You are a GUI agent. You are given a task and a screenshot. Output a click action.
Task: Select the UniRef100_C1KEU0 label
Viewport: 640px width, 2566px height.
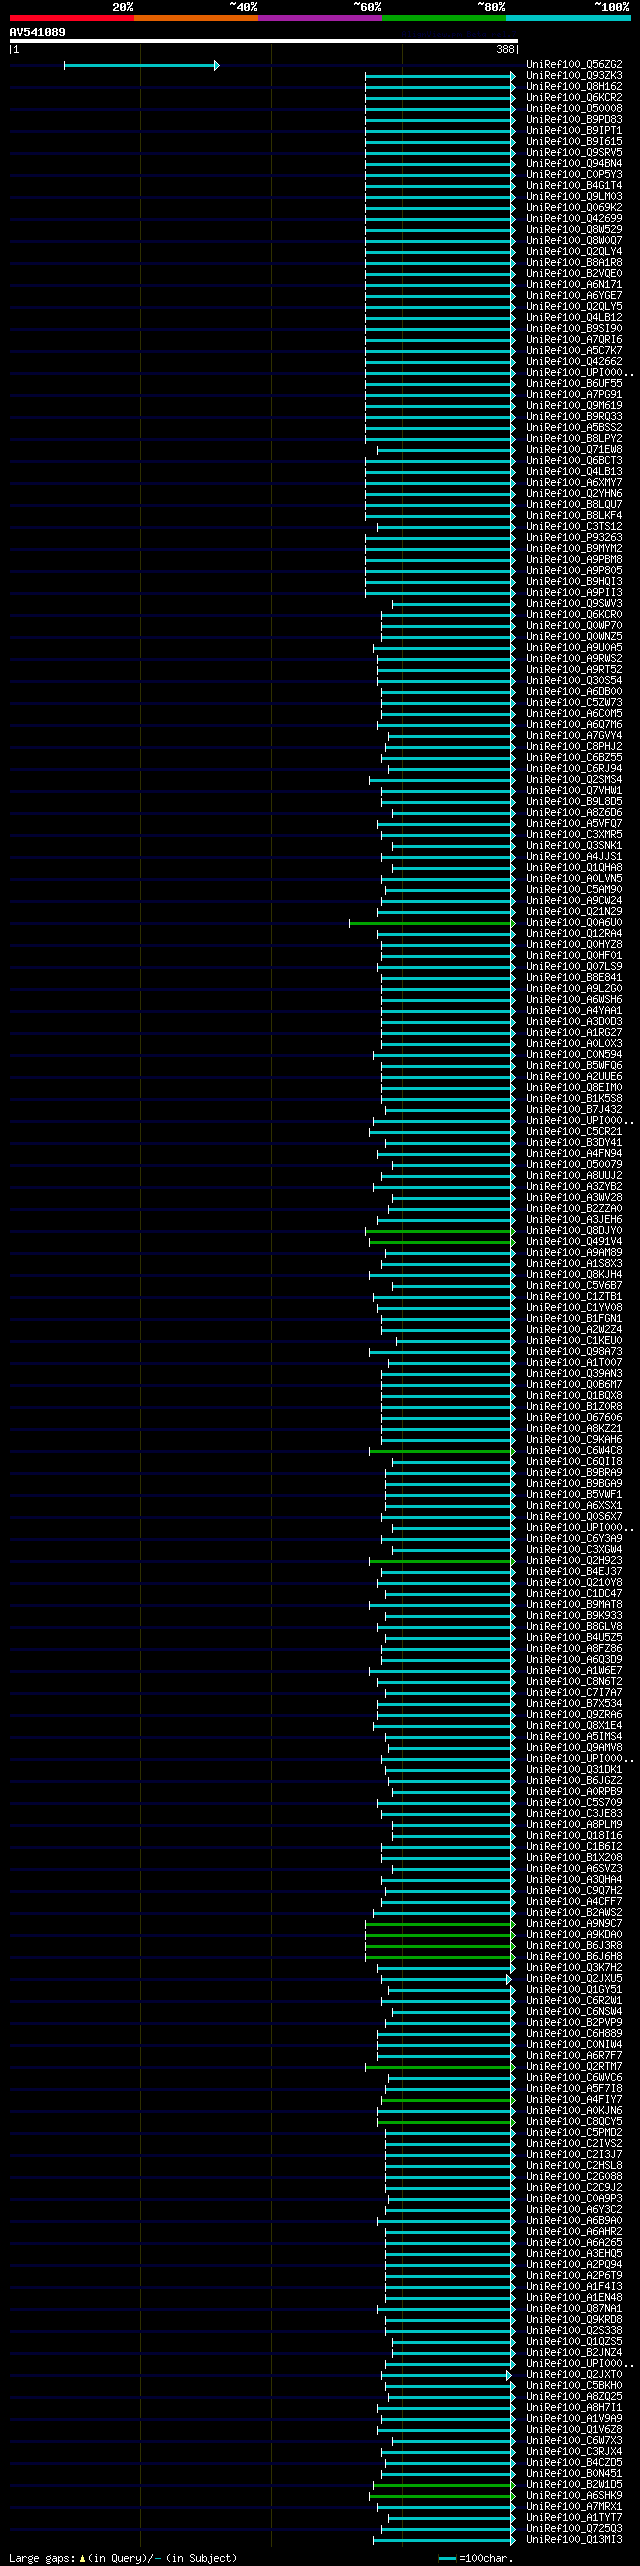click(x=574, y=1341)
